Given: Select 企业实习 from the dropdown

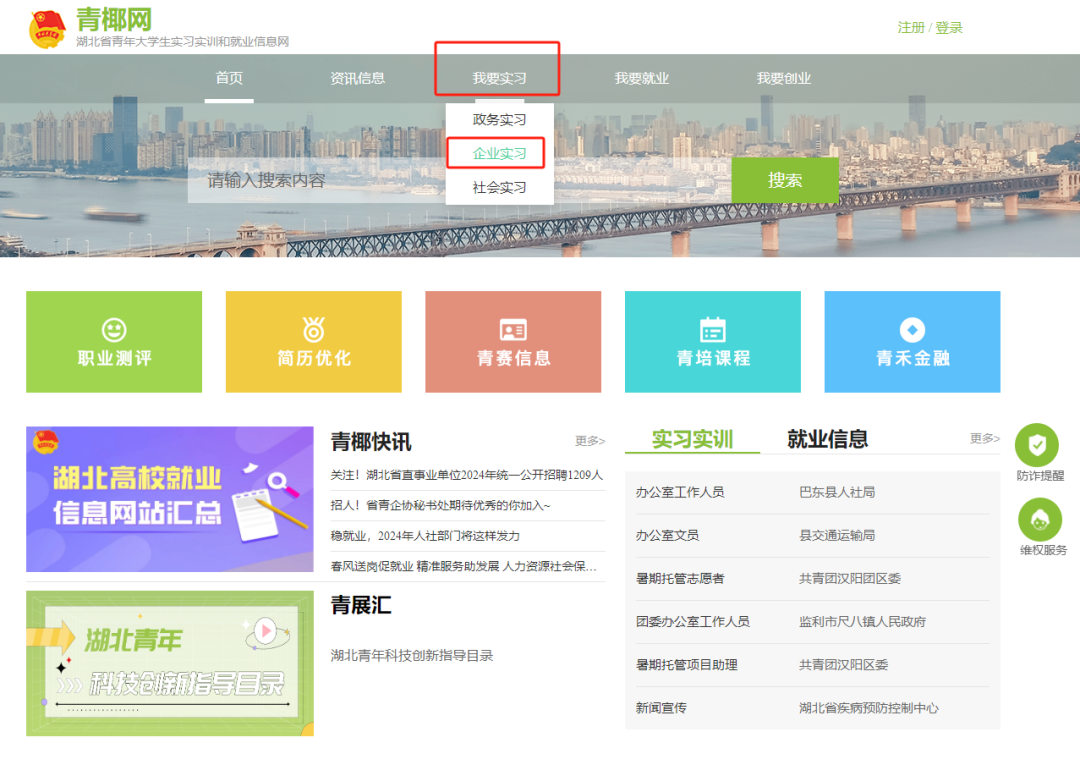Looking at the screenshot, I should [499, 153].
